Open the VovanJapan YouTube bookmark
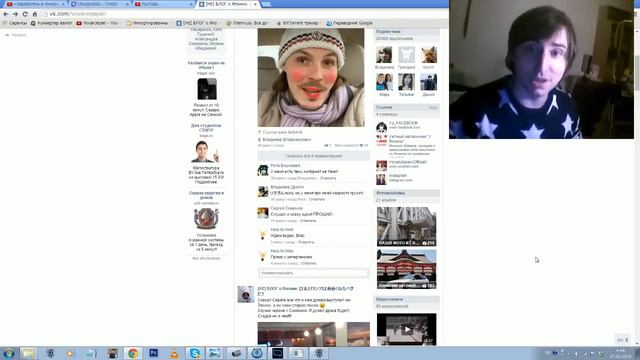 click(97, 23)
